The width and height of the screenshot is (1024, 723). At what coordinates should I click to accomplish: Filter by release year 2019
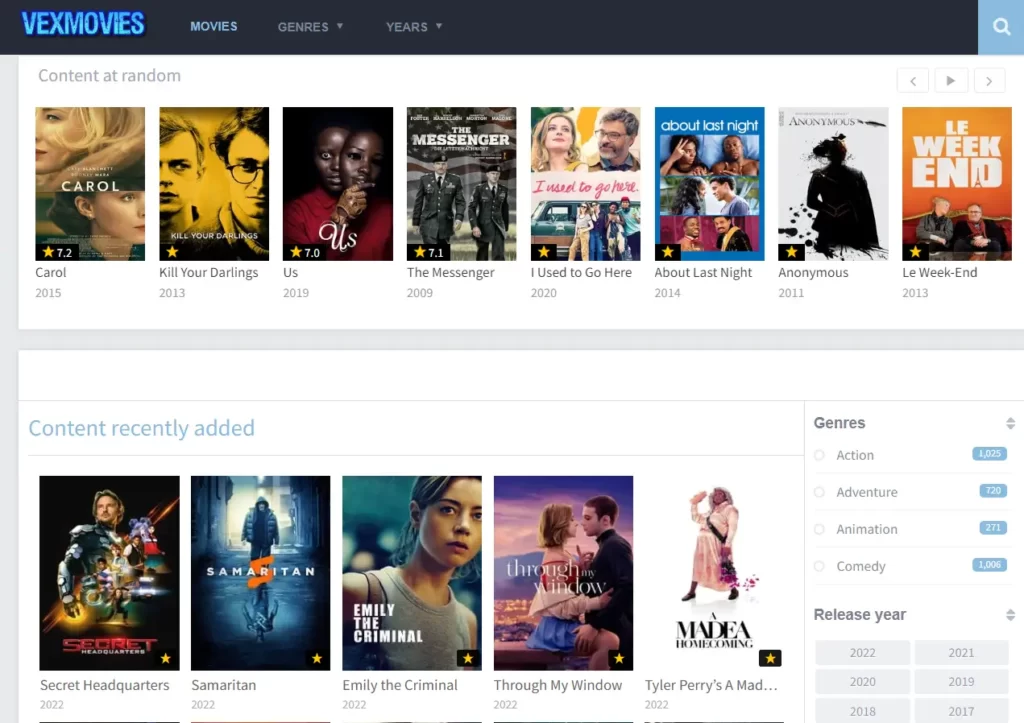click(x=961, y=682)
